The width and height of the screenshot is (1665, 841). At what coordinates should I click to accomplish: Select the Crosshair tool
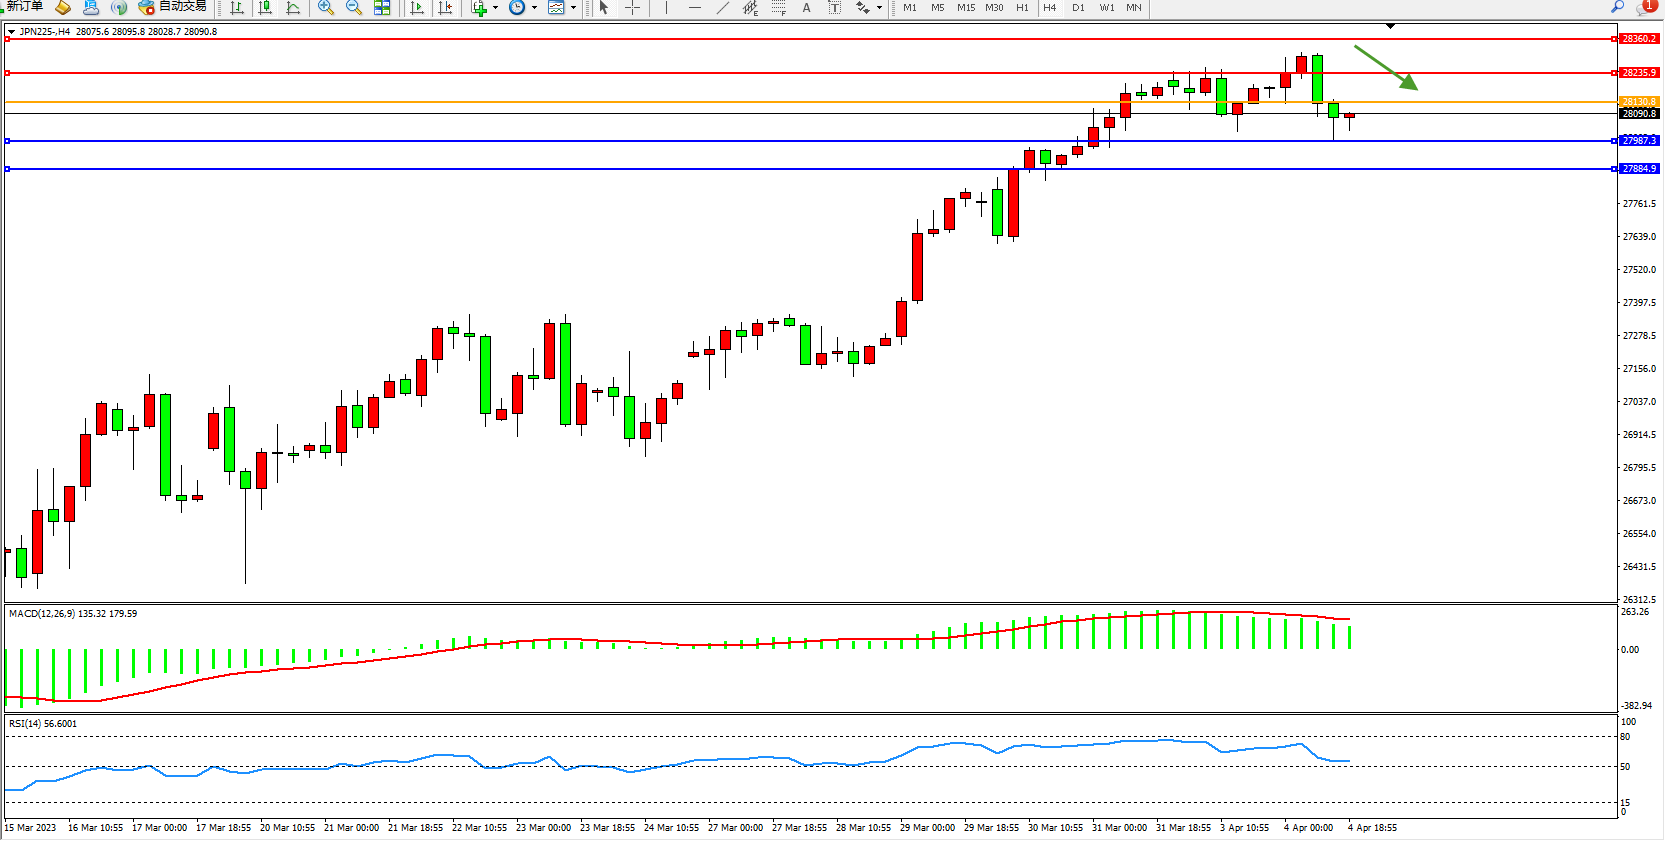tap(633, 8)
